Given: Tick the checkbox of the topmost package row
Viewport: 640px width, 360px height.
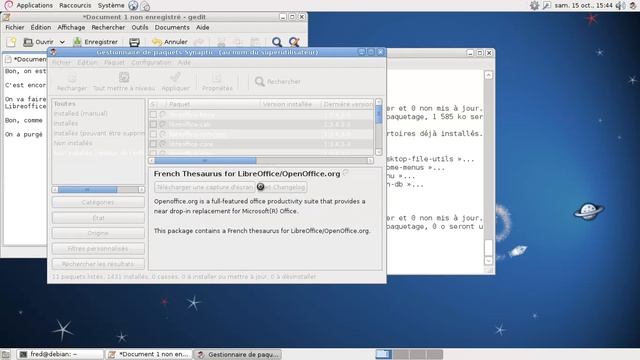Looking at the screenshot, I should pyautogui.click(x=153, y=114).
